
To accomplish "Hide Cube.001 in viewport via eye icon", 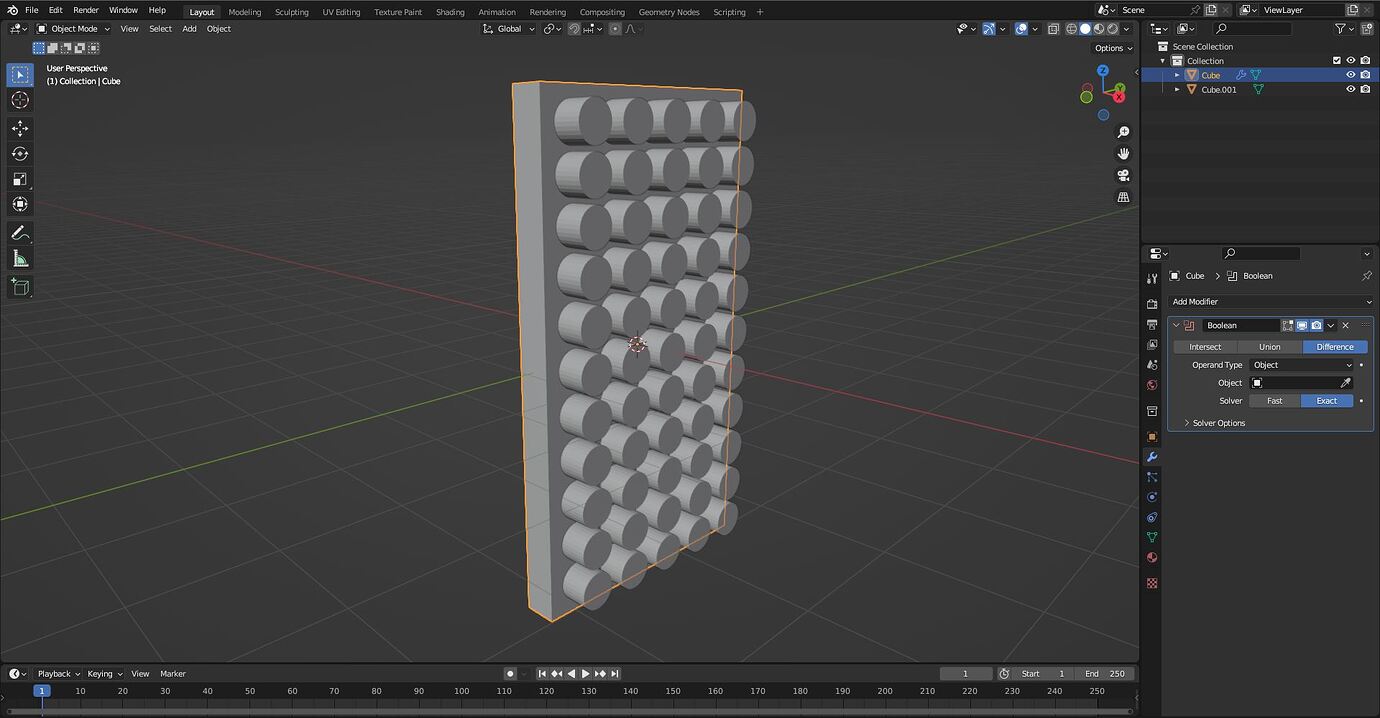I will (x=1350, y=89).
